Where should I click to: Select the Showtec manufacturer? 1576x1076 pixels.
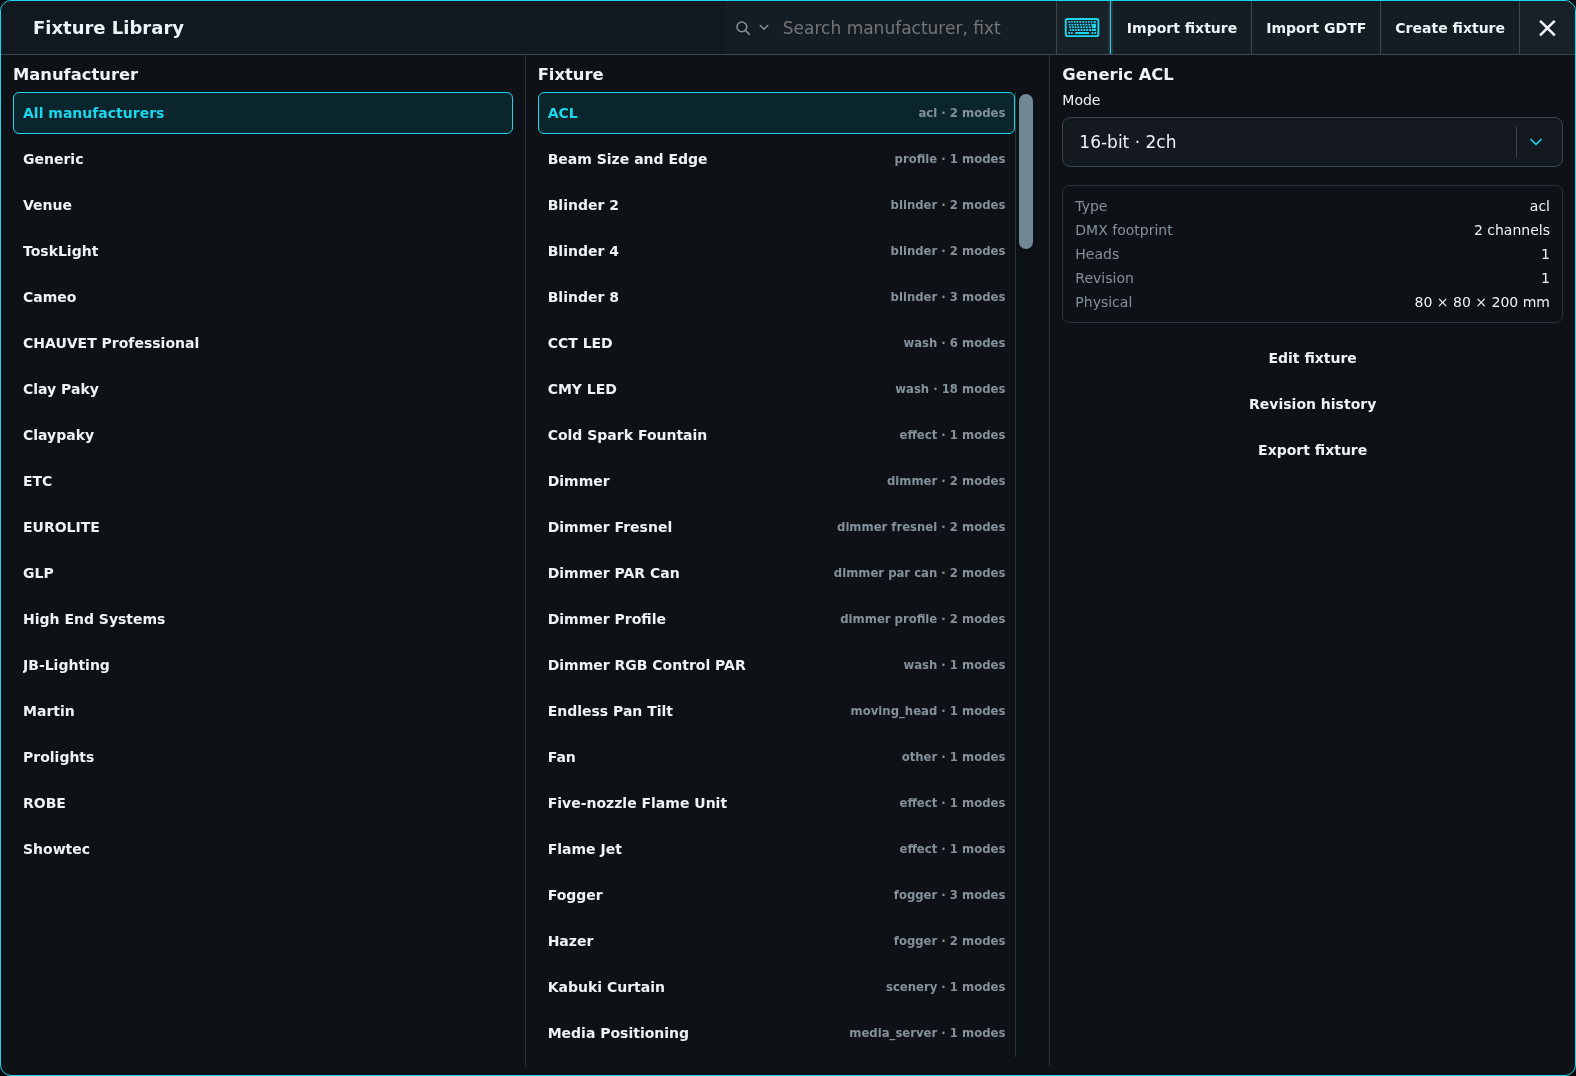click(263, 849)
